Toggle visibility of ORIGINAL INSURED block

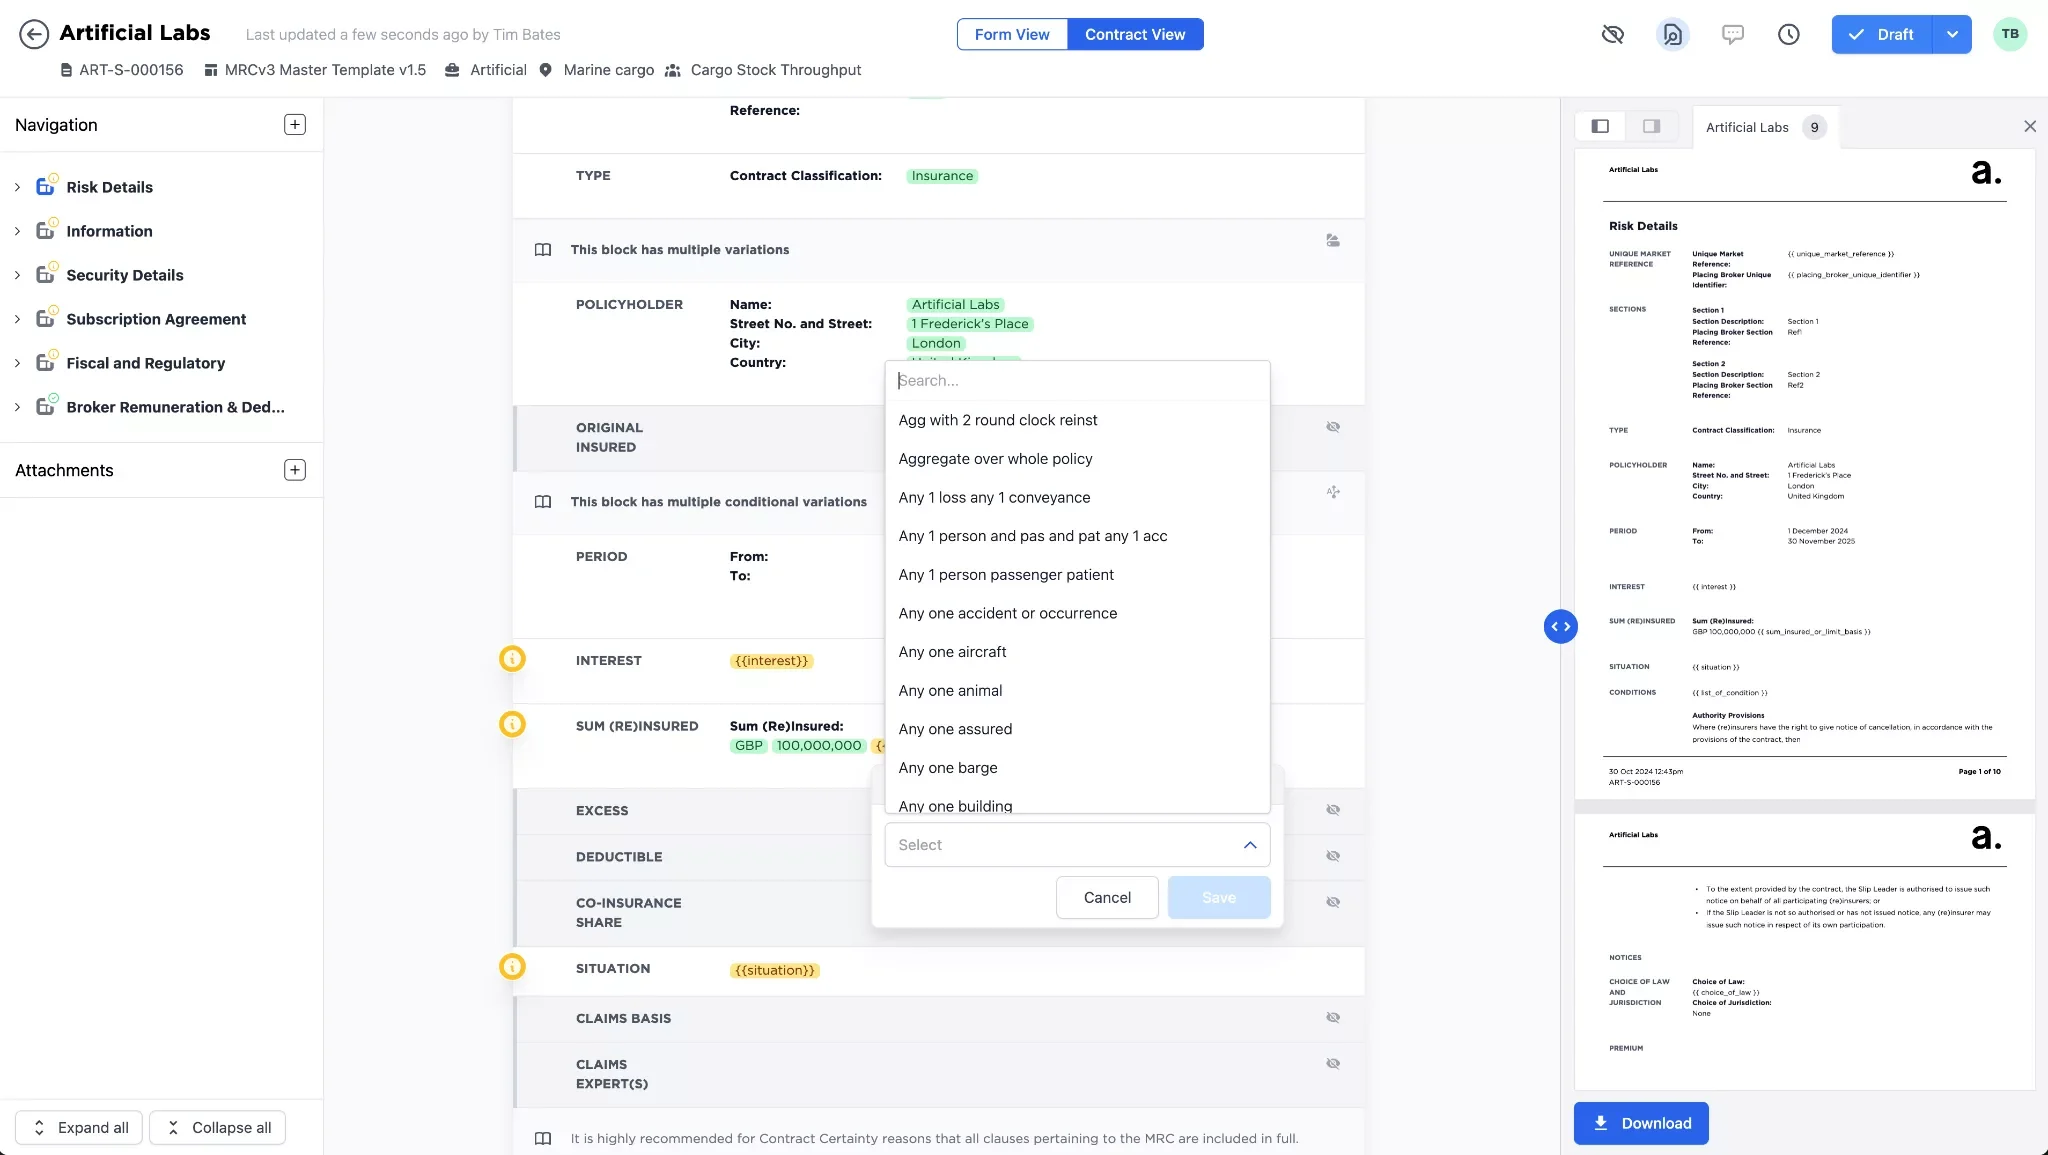click(1333, 427)
